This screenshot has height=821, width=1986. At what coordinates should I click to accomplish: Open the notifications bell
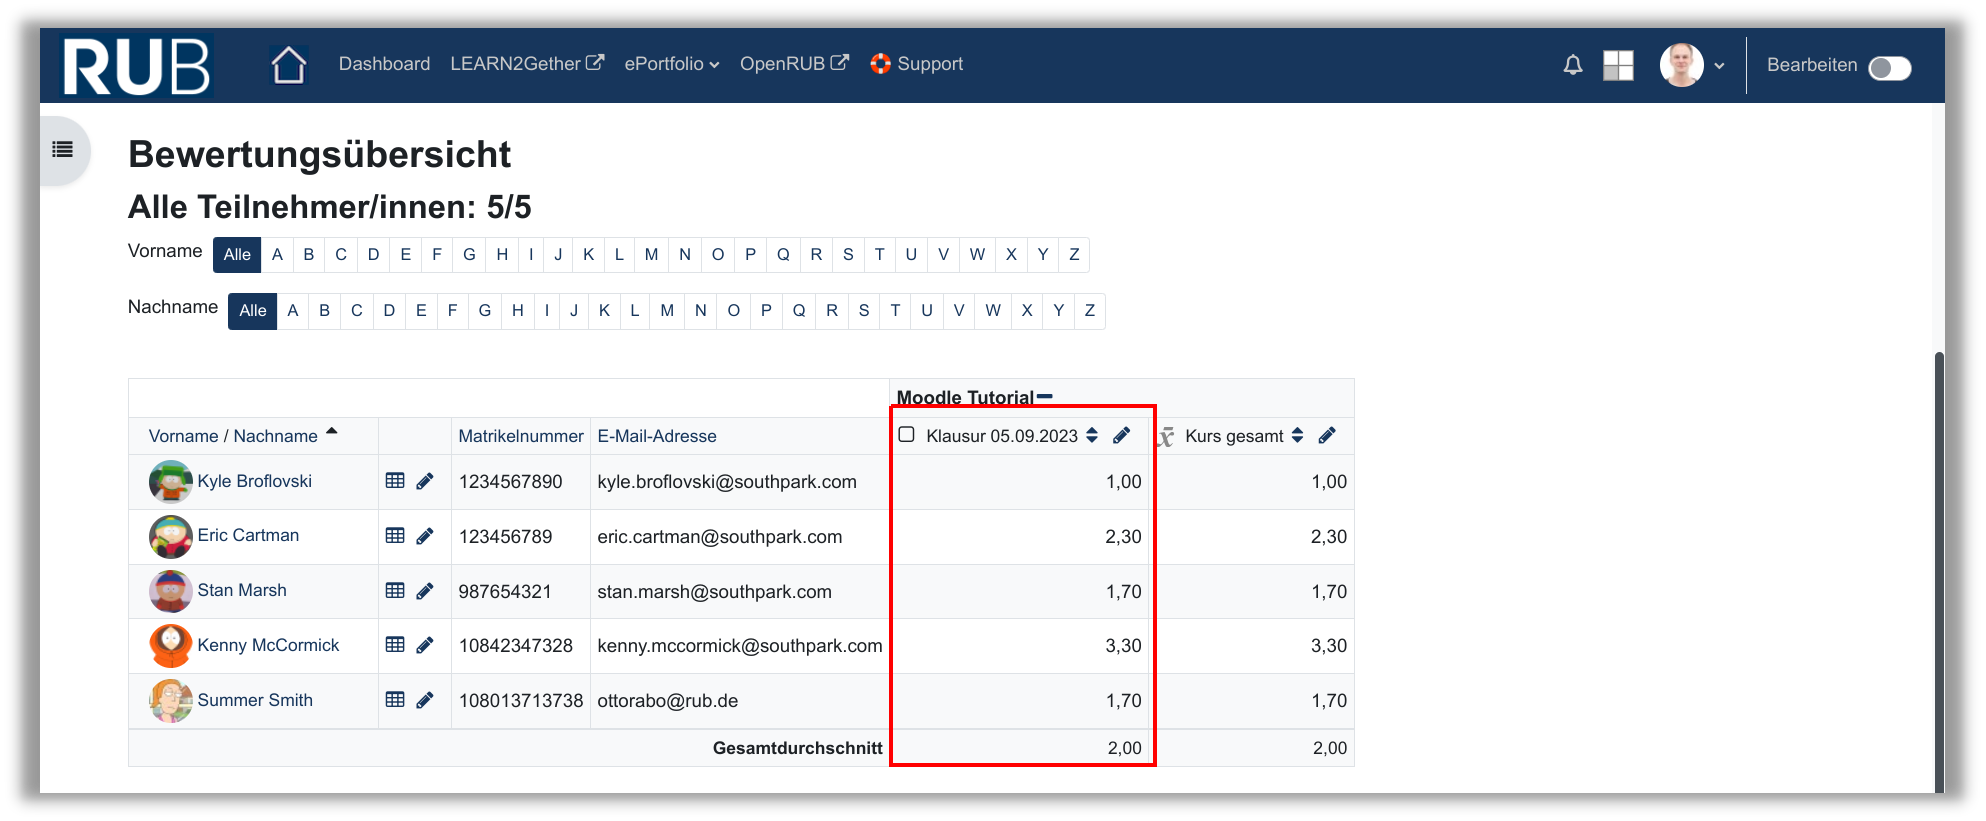(1572, 65)
